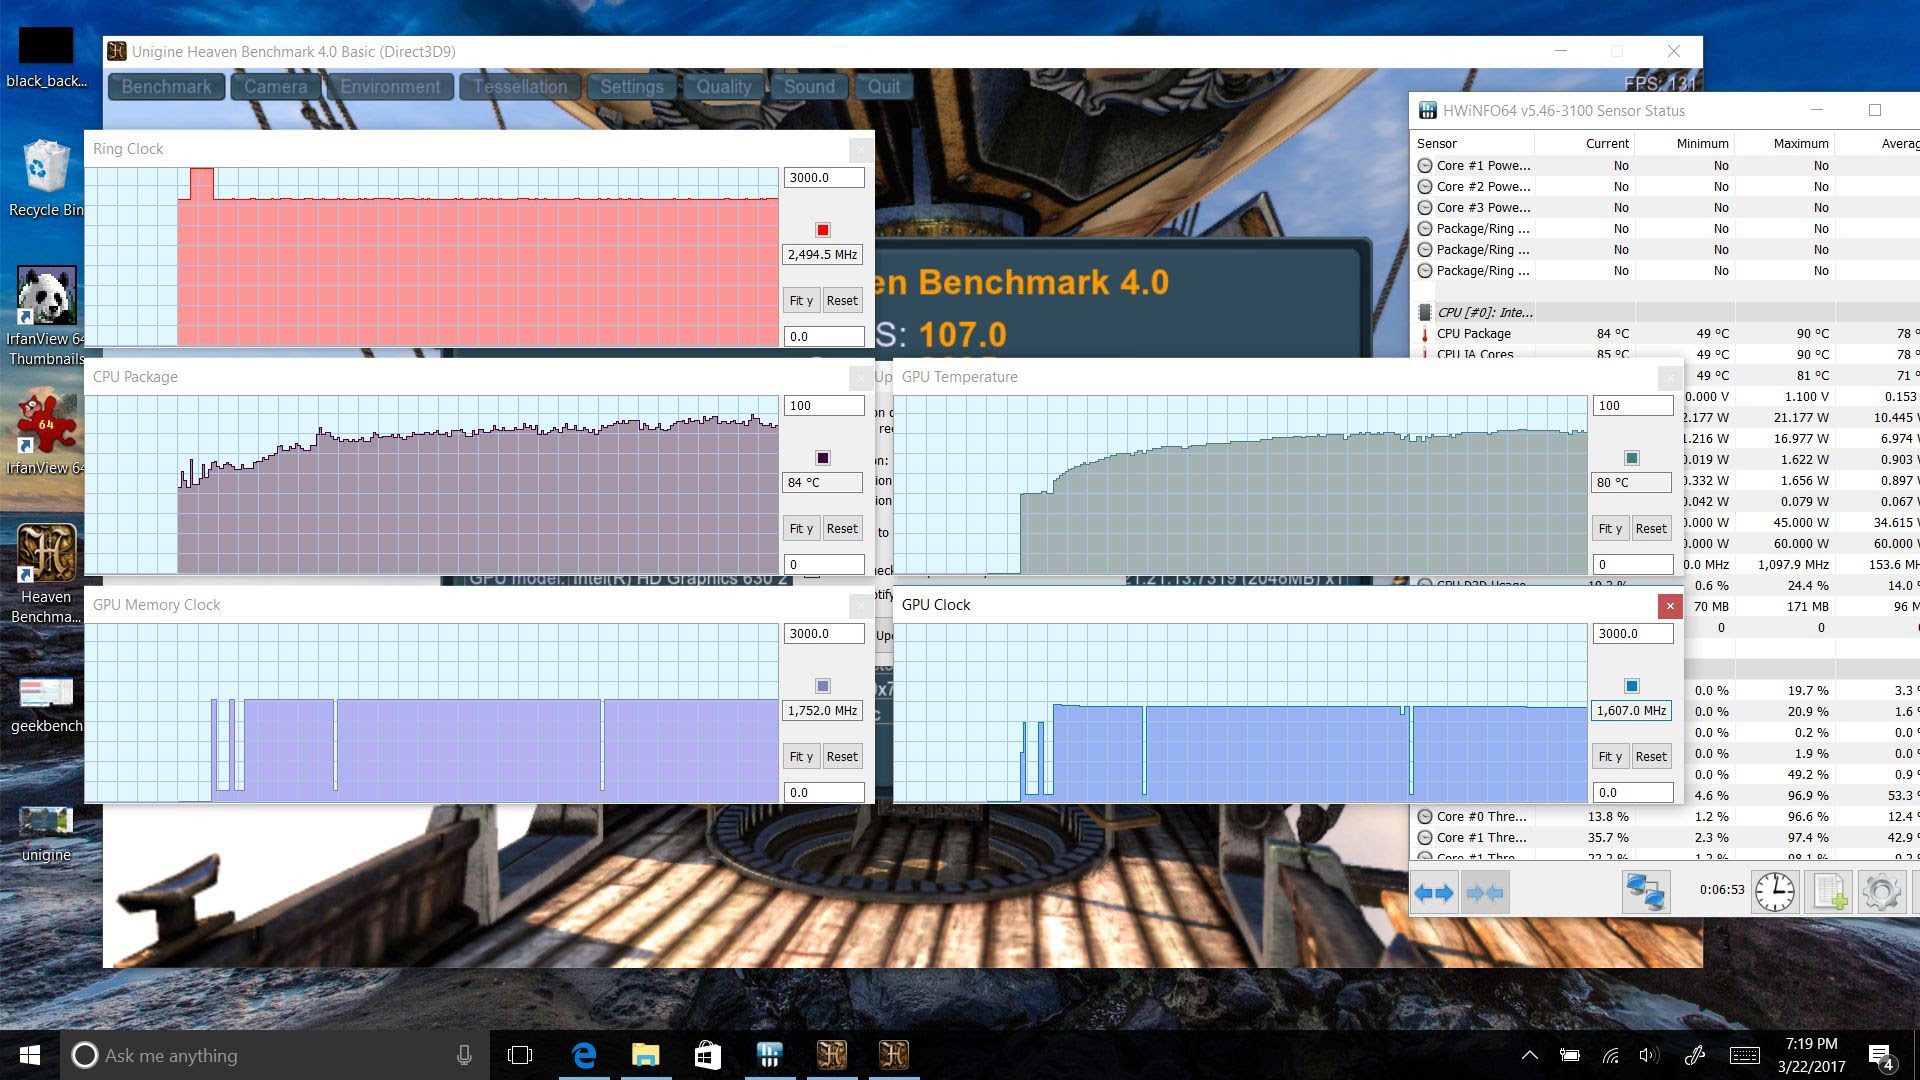Open the Tessellation menu in Heaven

[x=520, y=87]
